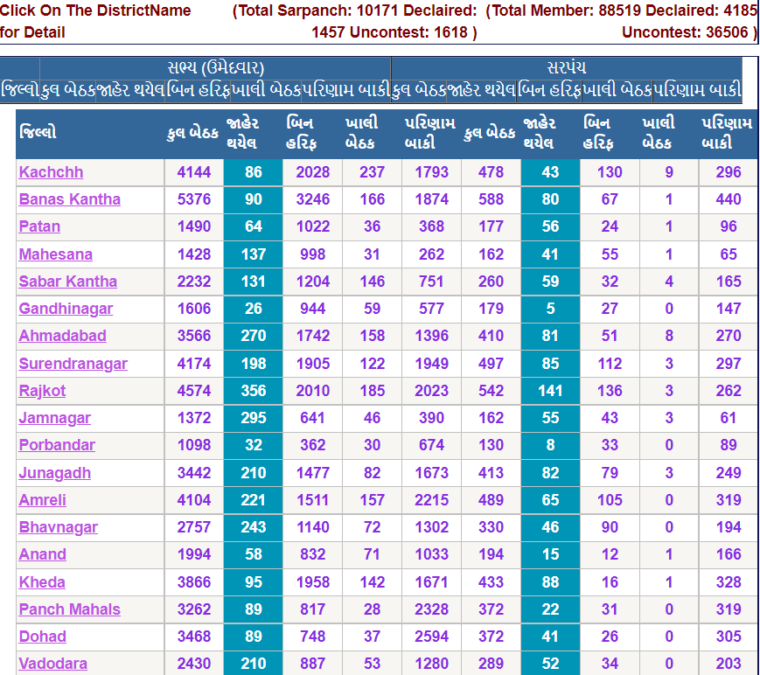Click Mahesana declared members cell 137
The width and height of the screenshot is (760, 675).
coord(253,254)
